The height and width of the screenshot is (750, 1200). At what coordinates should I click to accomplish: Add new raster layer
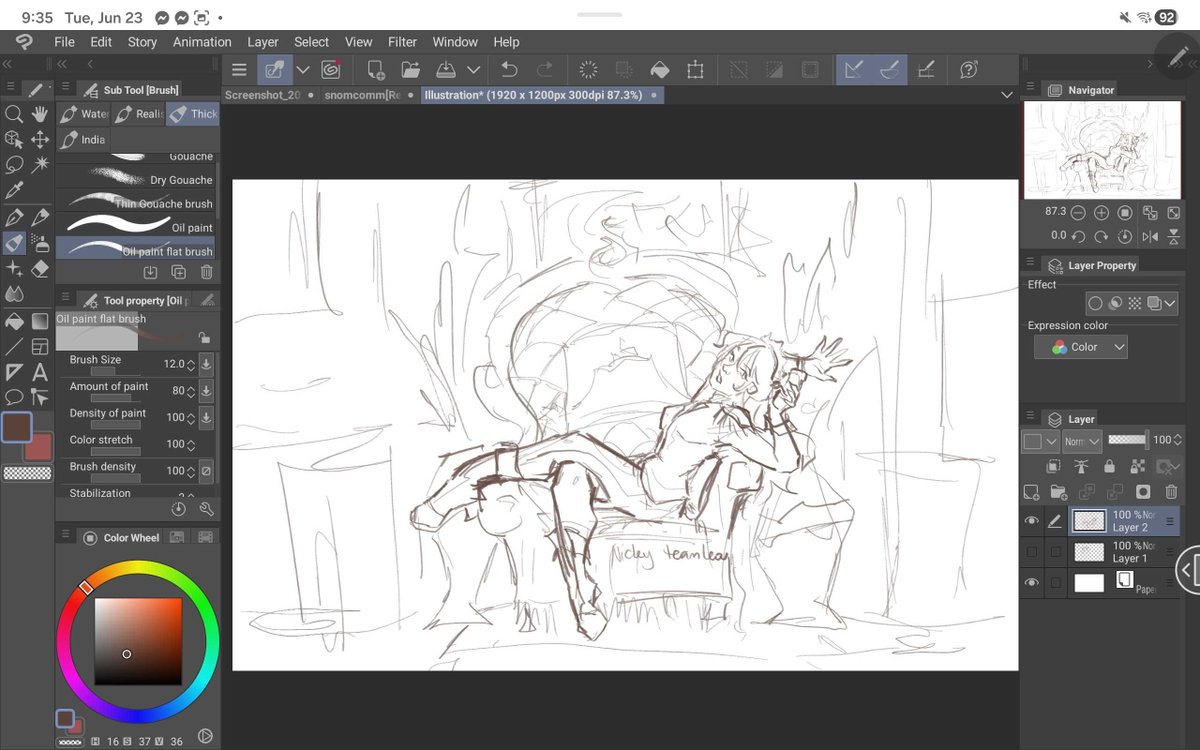click(1032, 492)
